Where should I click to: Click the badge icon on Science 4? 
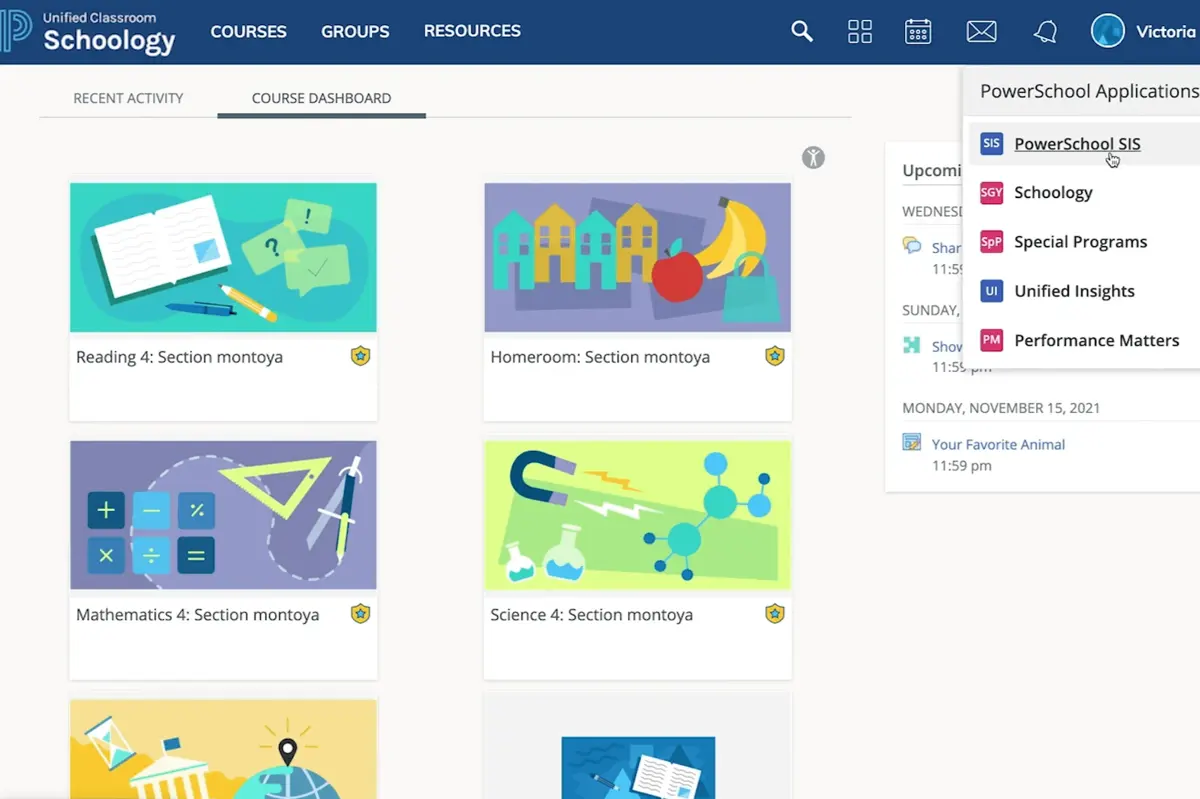(774, 614)
